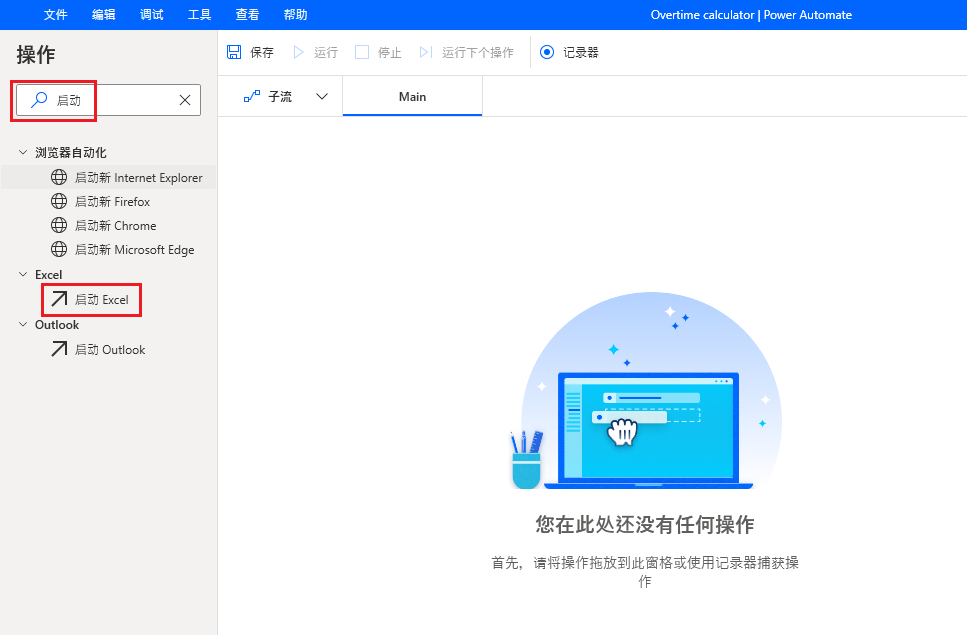
Task: Switch to the Main tab
Action: (x=412, y=96)
